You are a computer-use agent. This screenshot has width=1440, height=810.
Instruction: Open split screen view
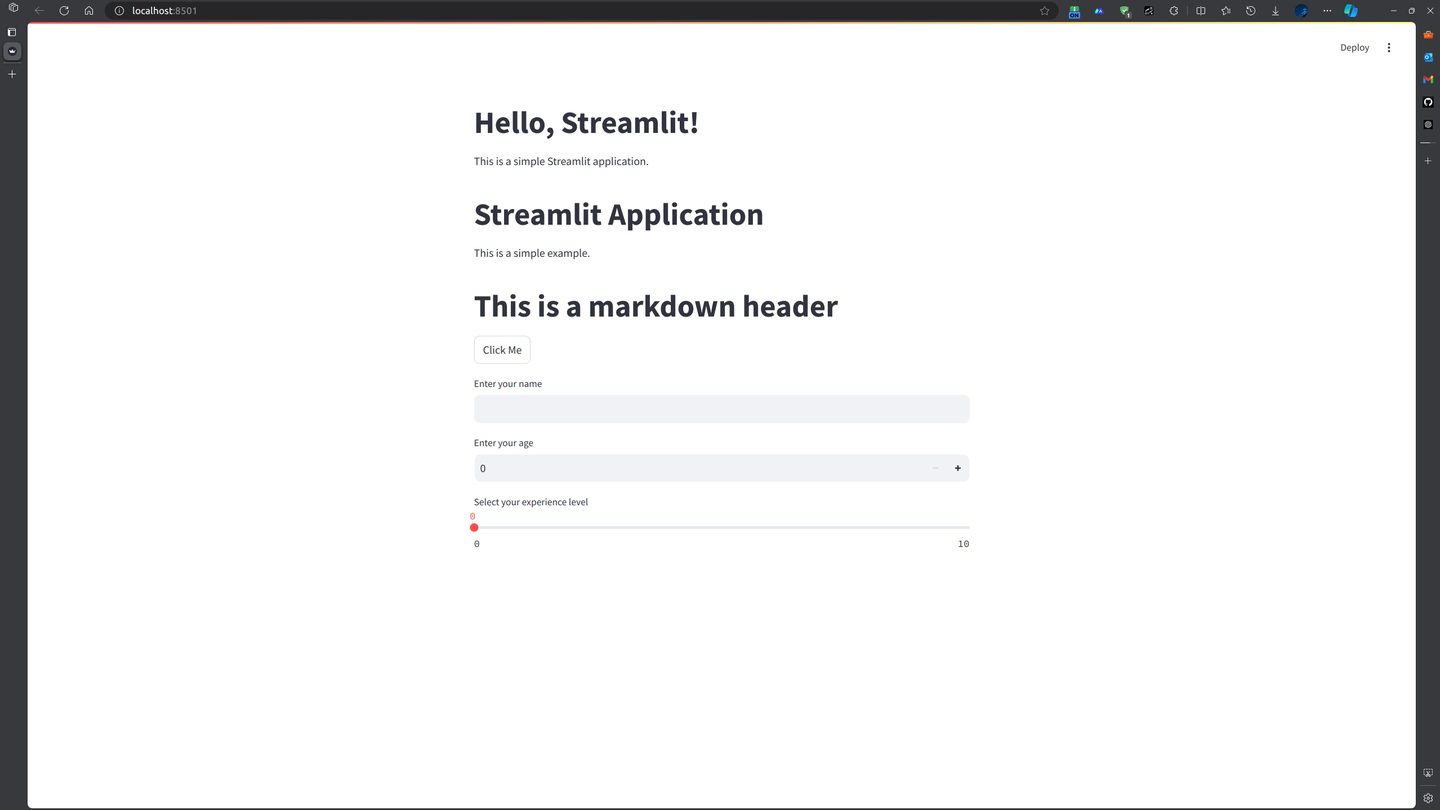[x=1201, y=10]
